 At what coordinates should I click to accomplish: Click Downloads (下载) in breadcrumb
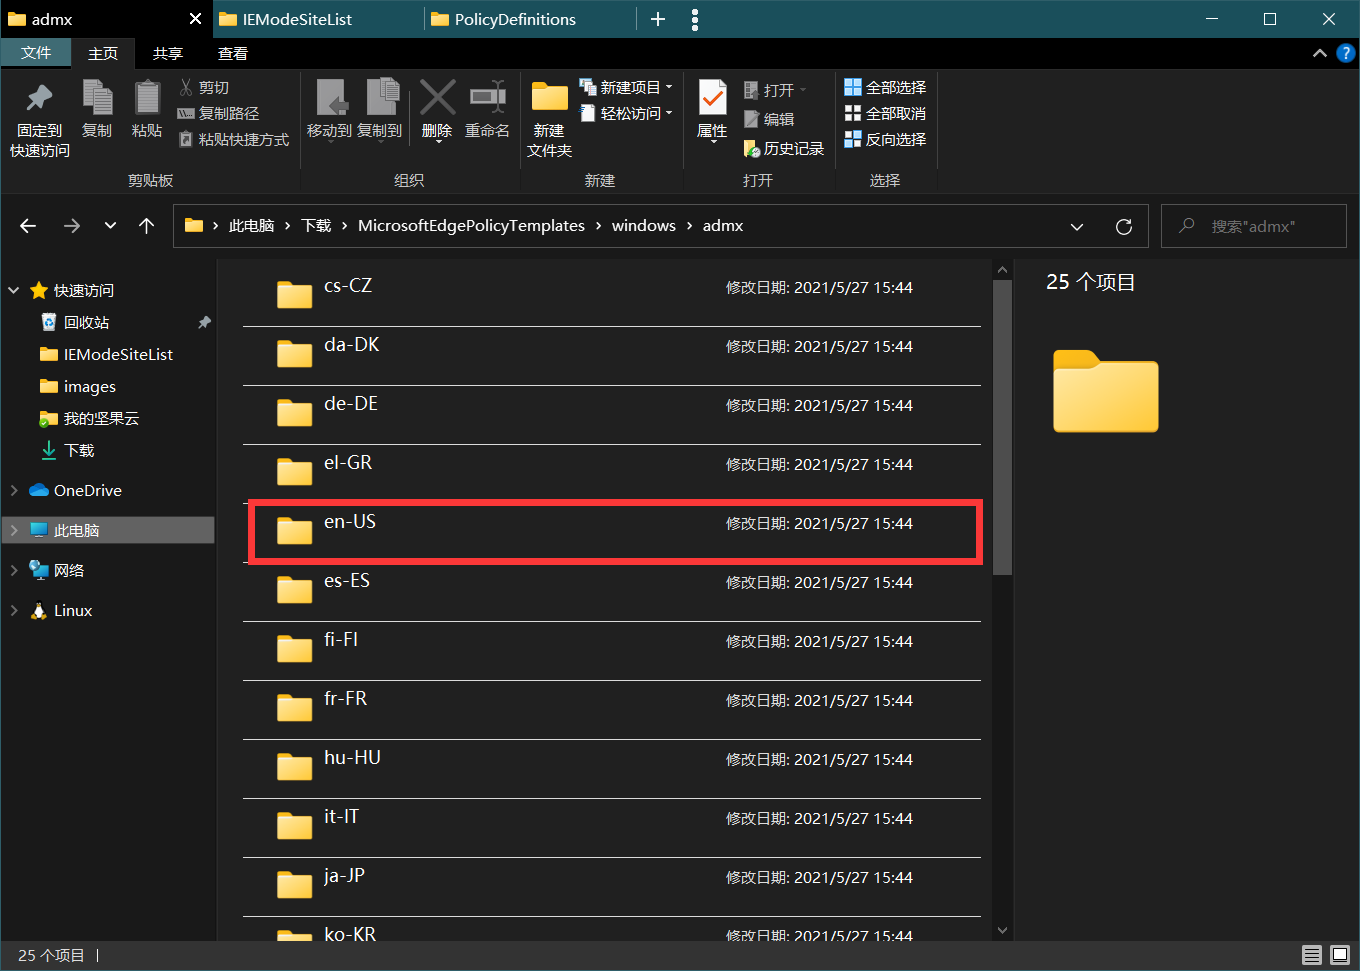coord(316,226)
